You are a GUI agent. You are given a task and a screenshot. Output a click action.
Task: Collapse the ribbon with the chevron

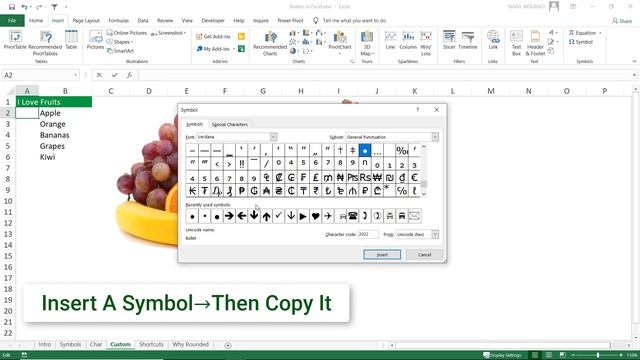[x=634, y=61]
